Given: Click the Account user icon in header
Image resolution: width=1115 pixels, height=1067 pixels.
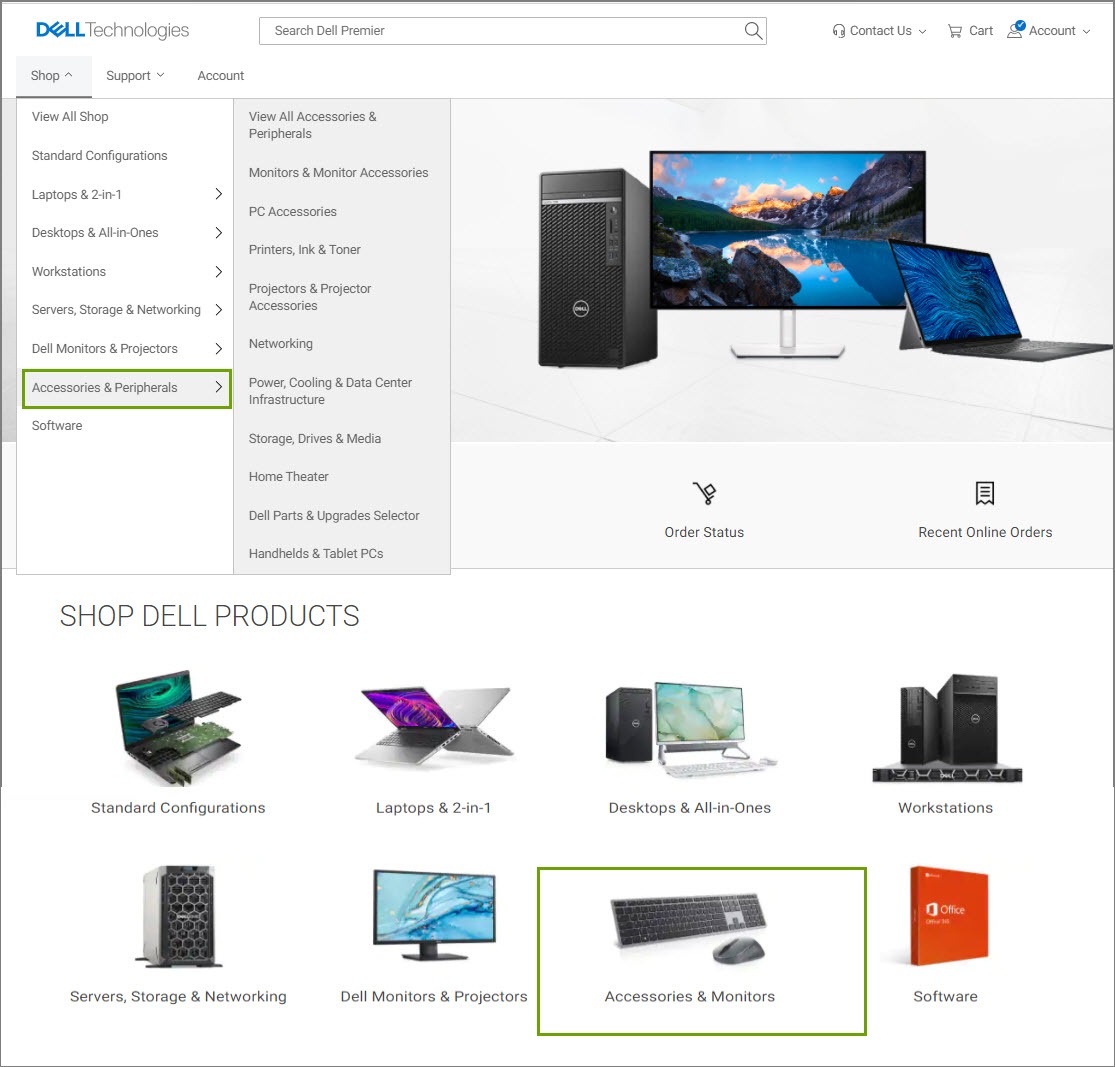Looking at the screenshot, I should (x=1015, y=30).
